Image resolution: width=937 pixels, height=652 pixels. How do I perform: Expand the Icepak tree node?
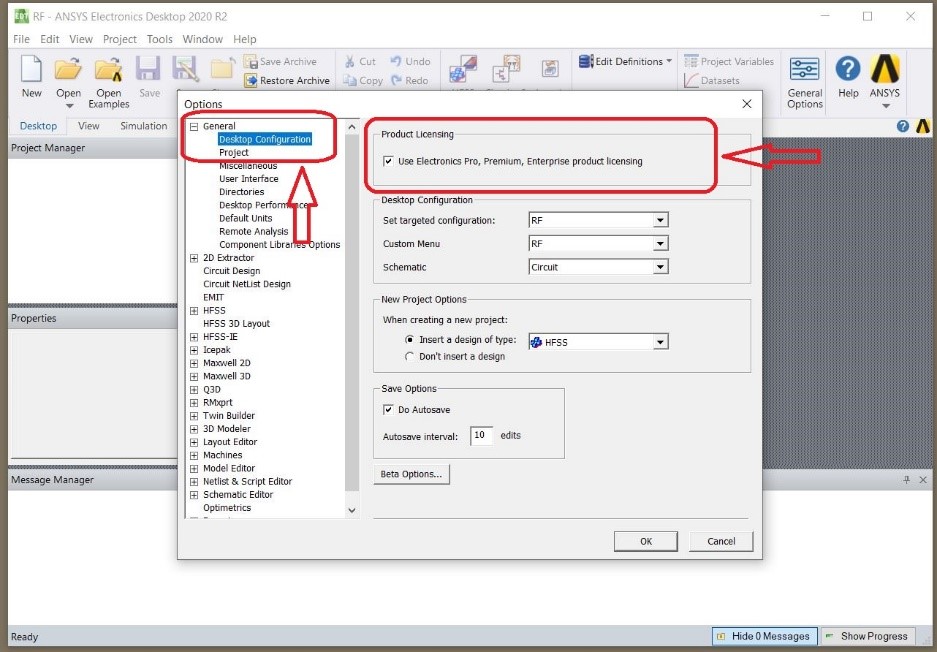194,350
